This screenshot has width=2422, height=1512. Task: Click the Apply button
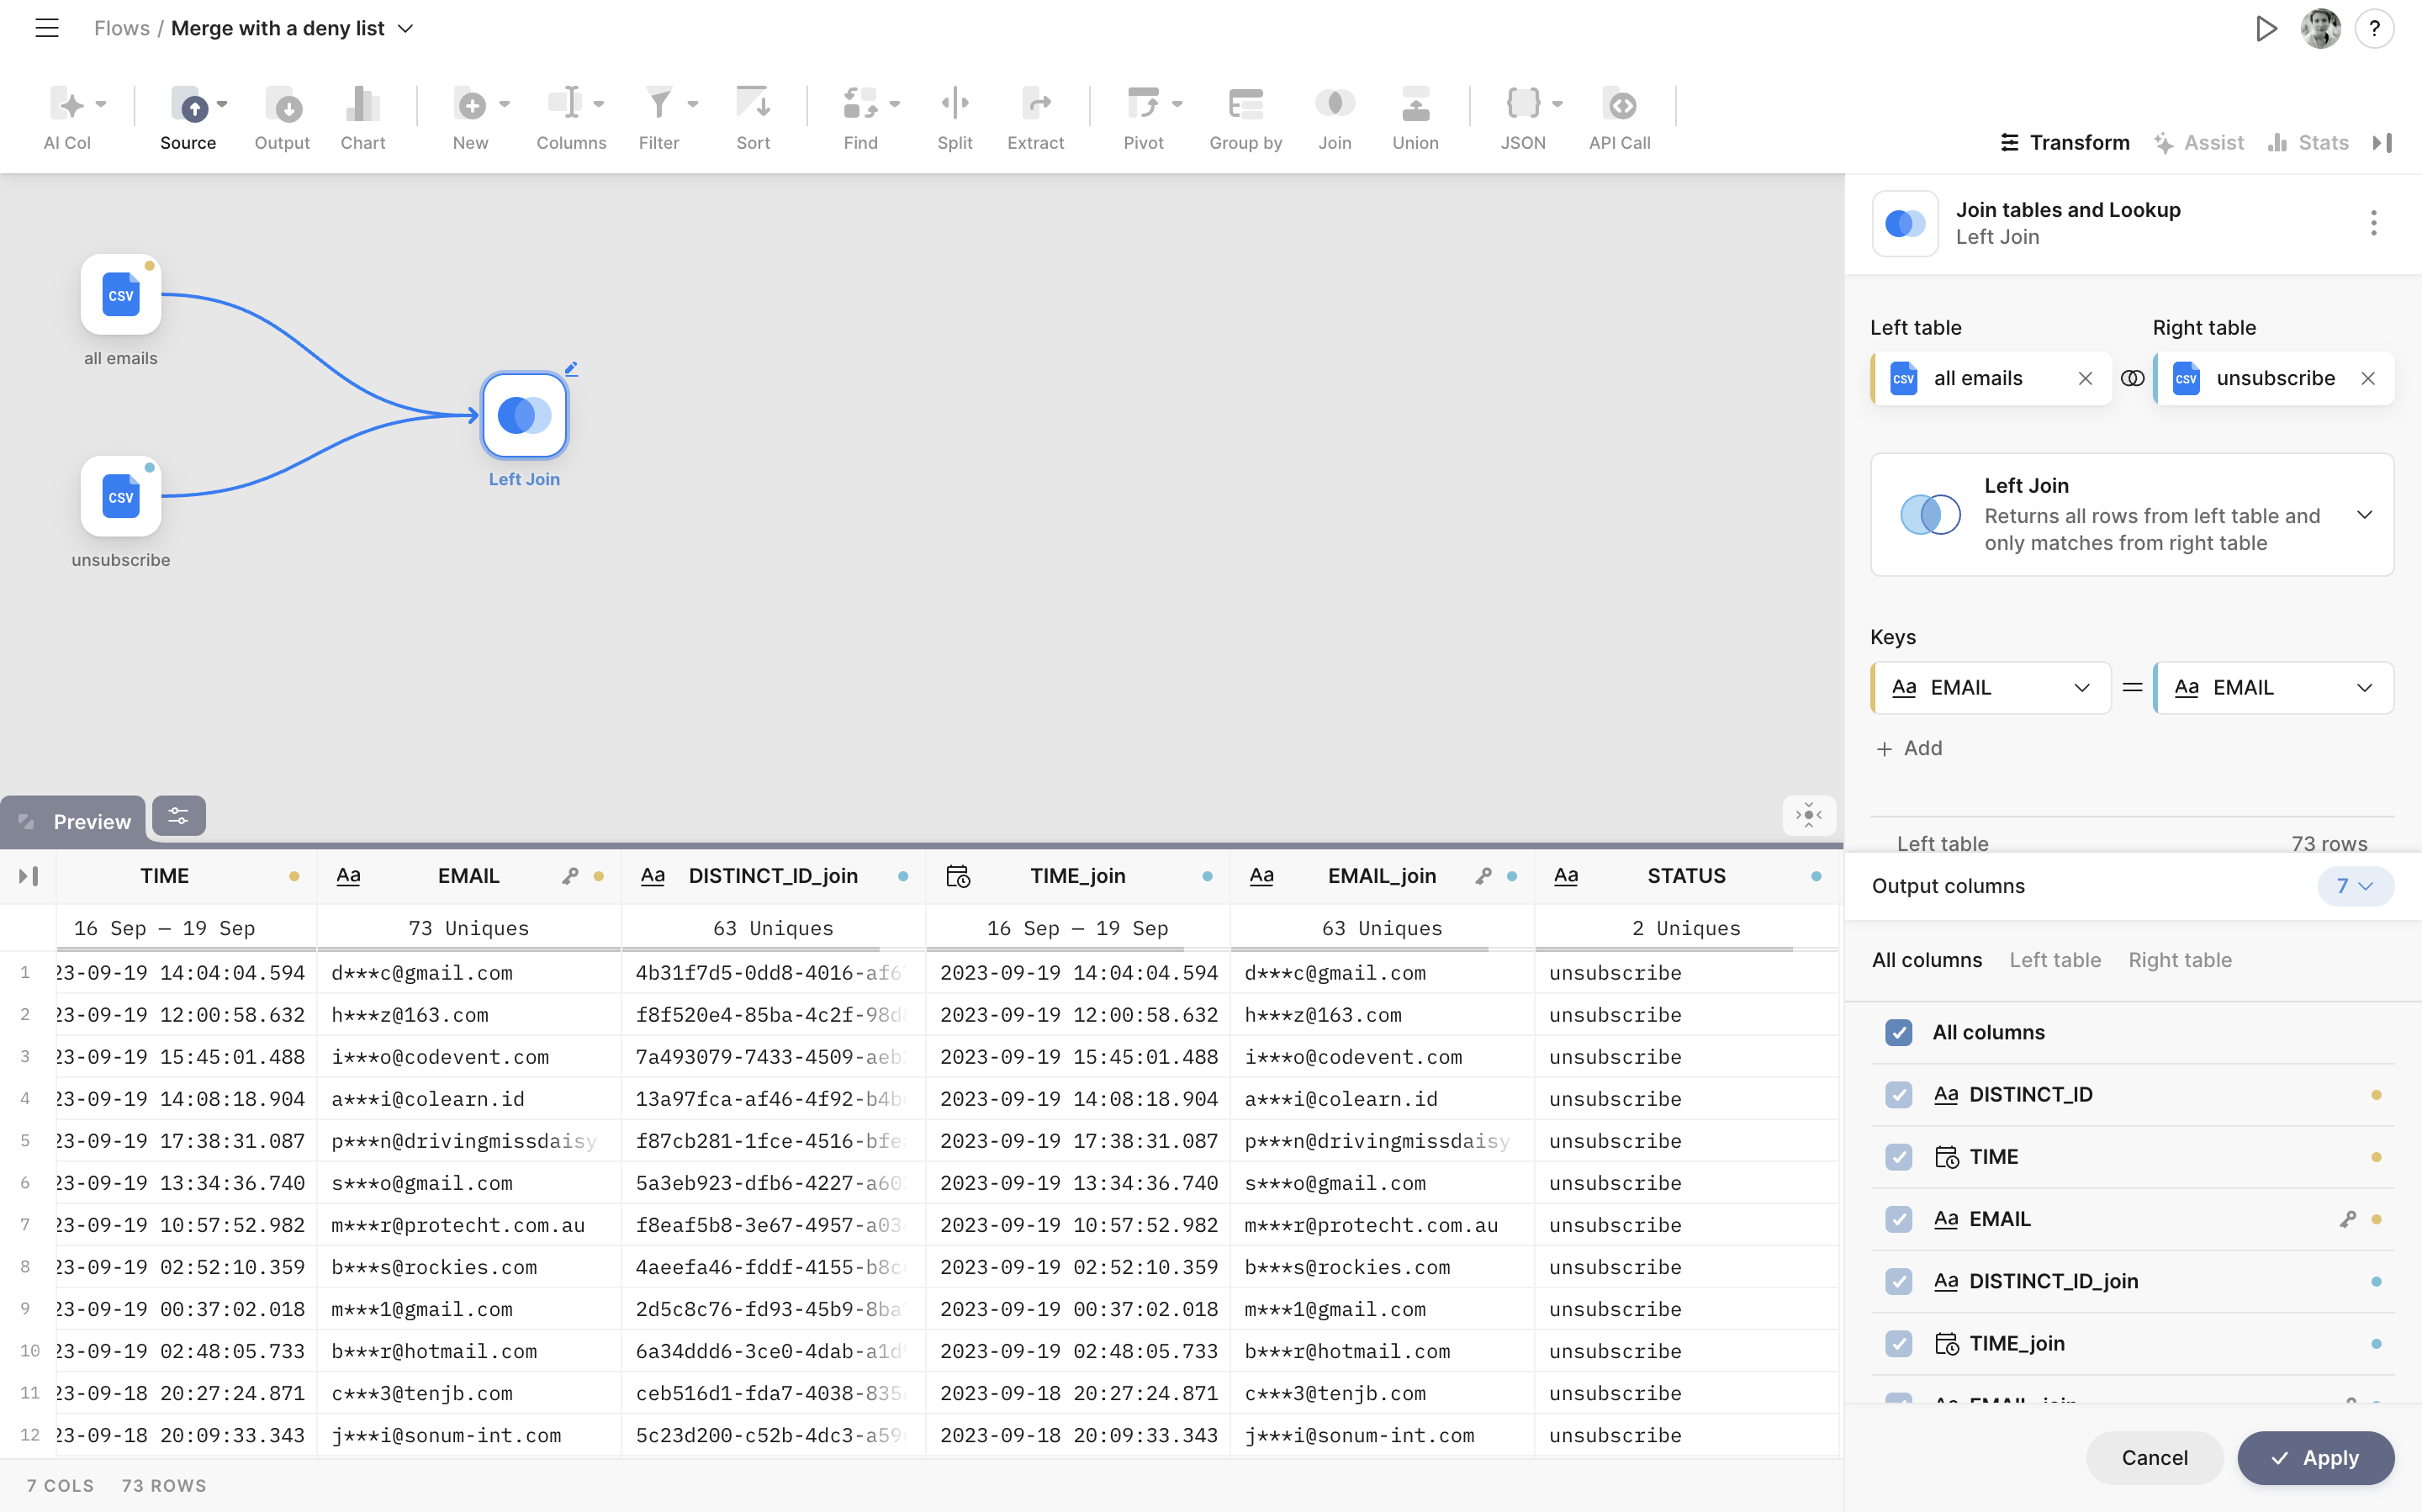[2315, 1458]
